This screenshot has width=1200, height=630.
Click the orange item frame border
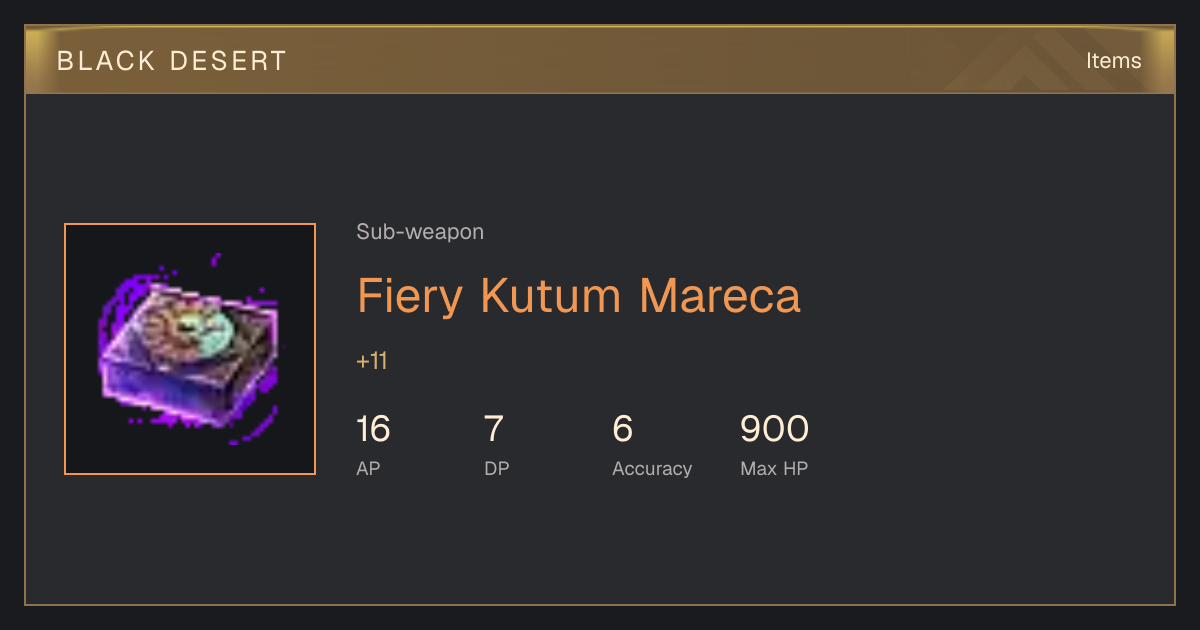(x=190, y=224)
